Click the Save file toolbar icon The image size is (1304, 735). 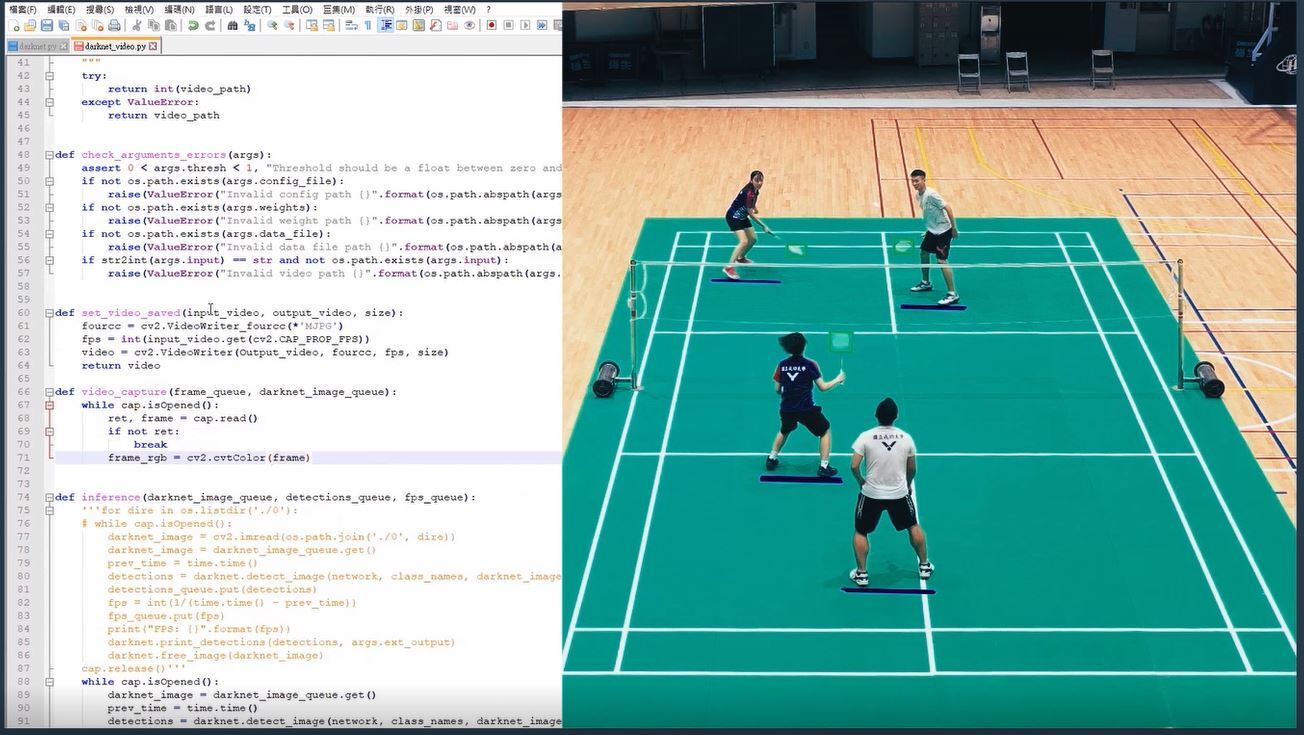46,25
